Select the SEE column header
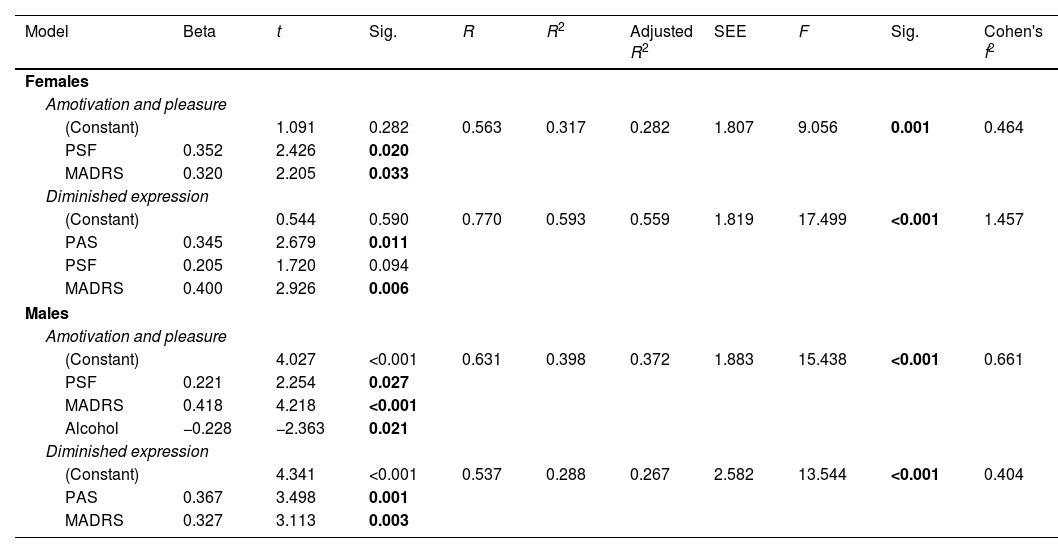Viewport: 1058px width, 553px height. pyautogui.click(x=730, y=32)
